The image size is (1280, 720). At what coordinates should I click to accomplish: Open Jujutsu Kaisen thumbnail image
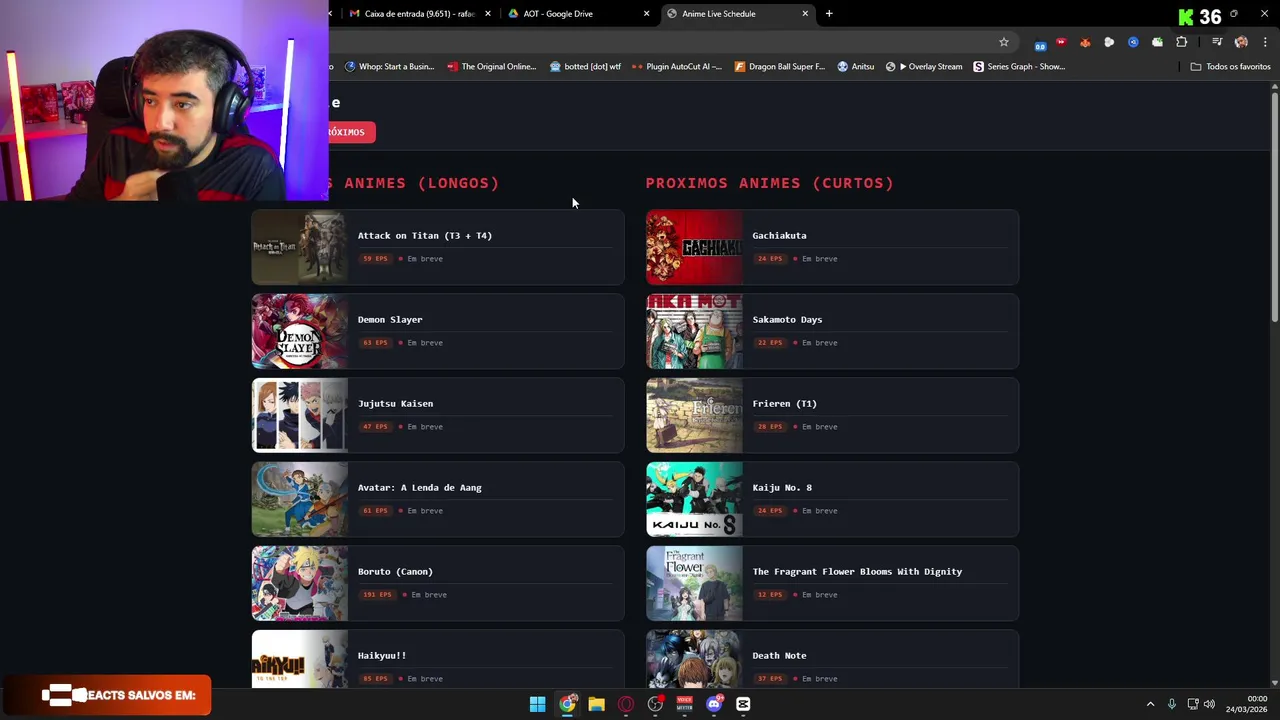[x=299, y=415]
